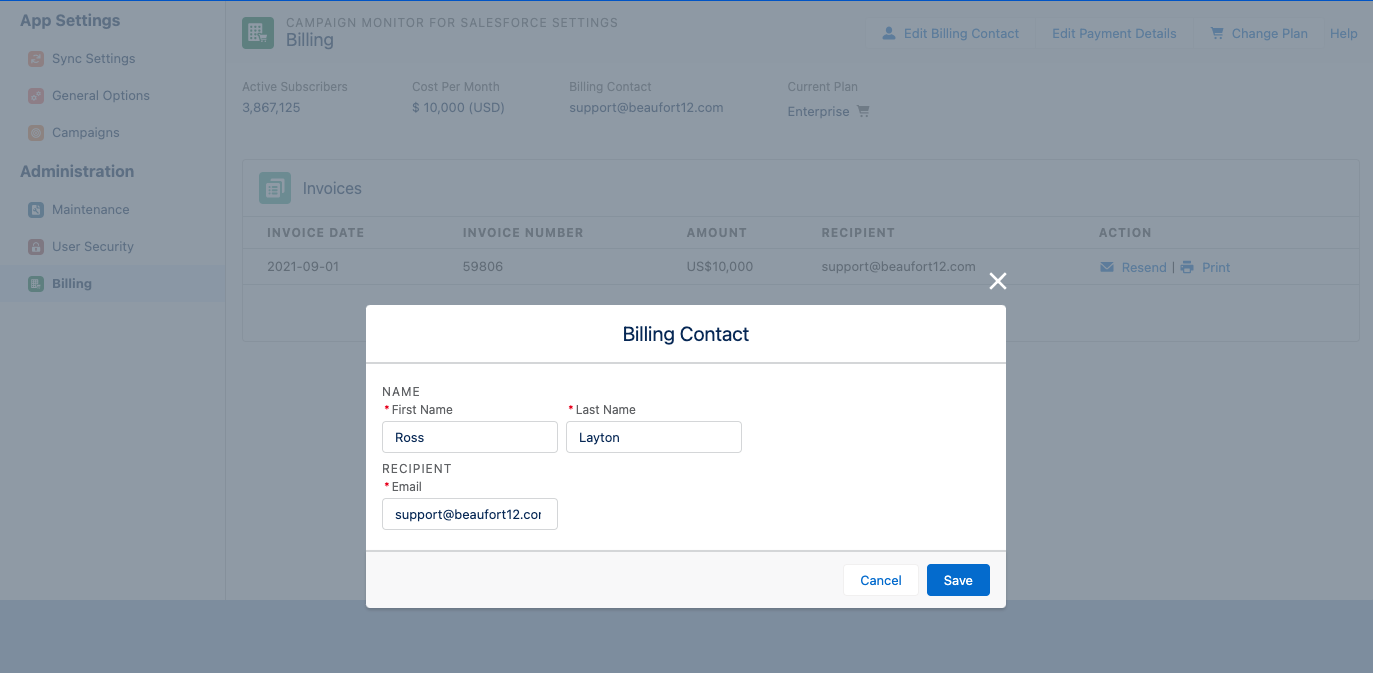Cancel the Billing Contact dialog

click(881, 580)
